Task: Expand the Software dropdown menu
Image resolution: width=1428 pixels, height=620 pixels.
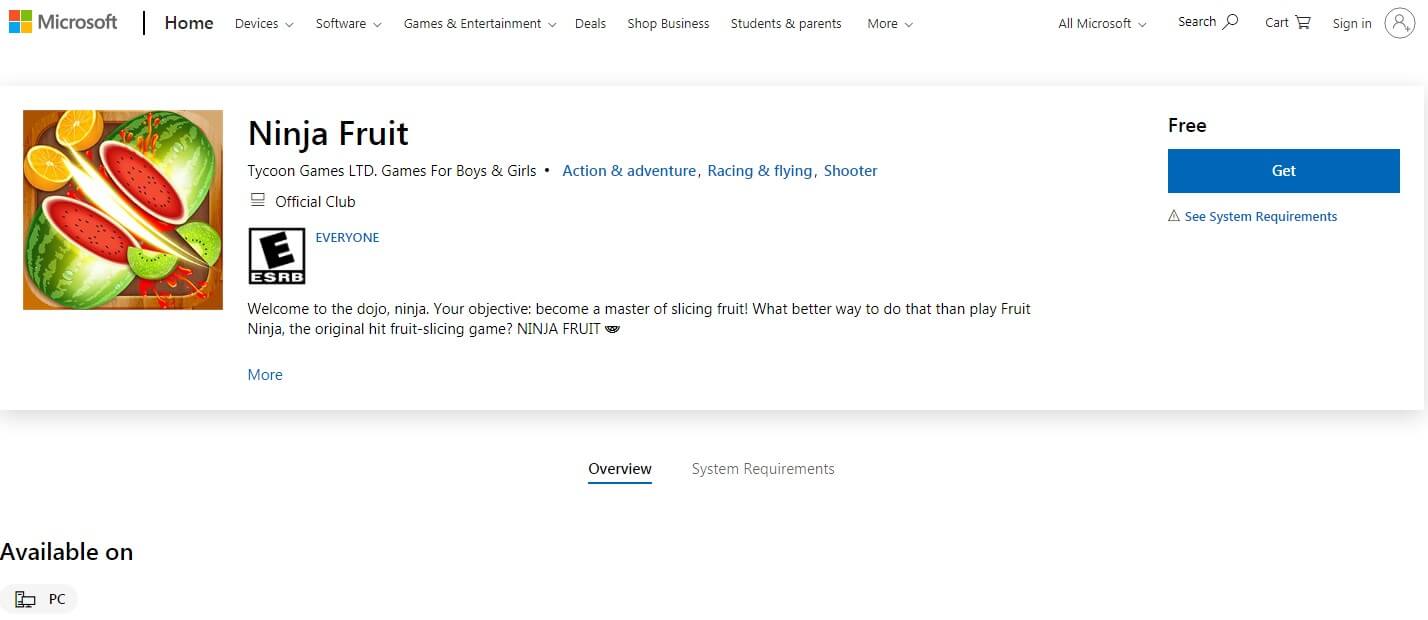Action: pyautogui.click(x=349, y=23)
